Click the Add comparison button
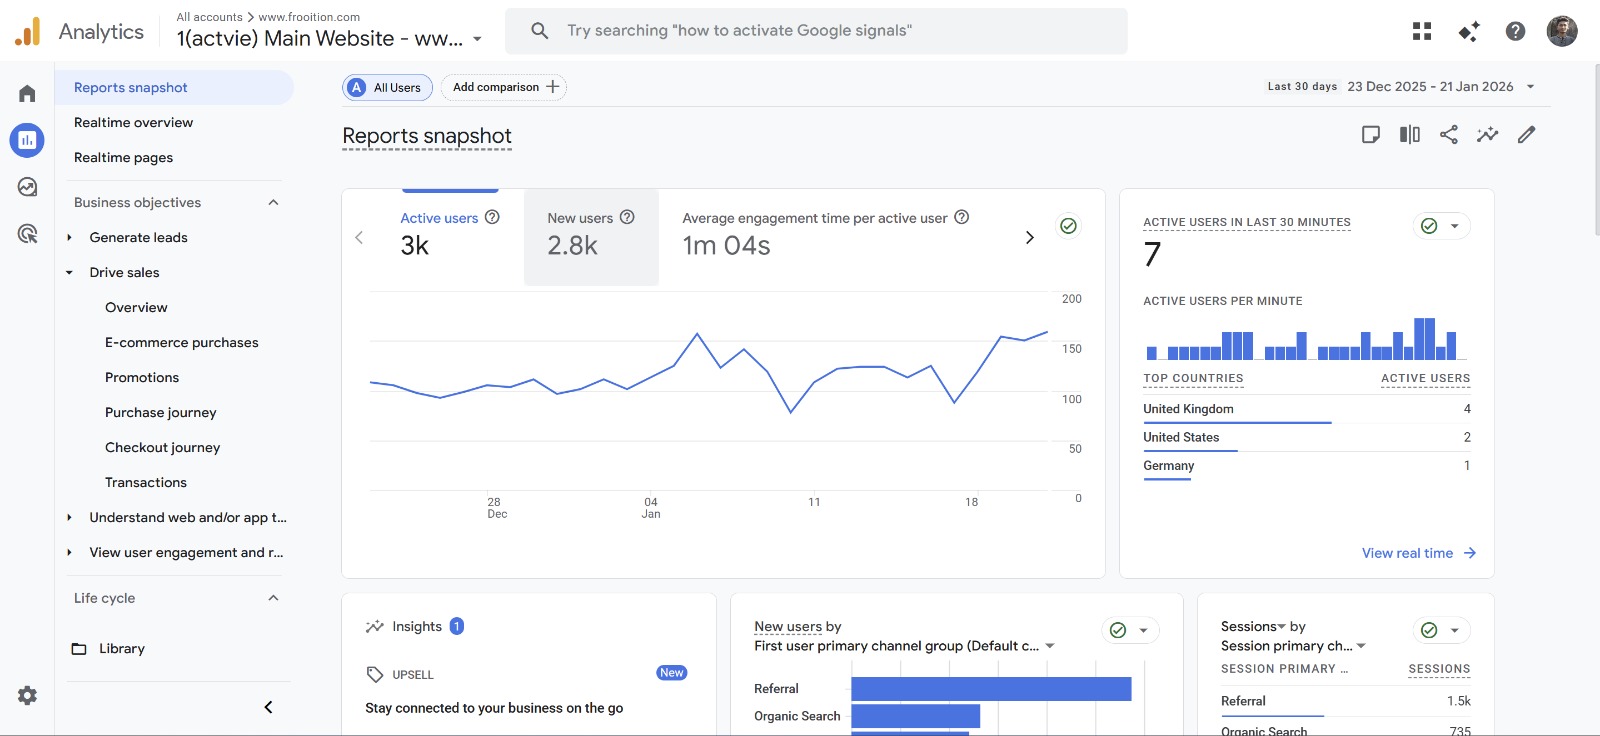Image resolution: width=1600 pixels, height=736 pixels. point(504,88)
